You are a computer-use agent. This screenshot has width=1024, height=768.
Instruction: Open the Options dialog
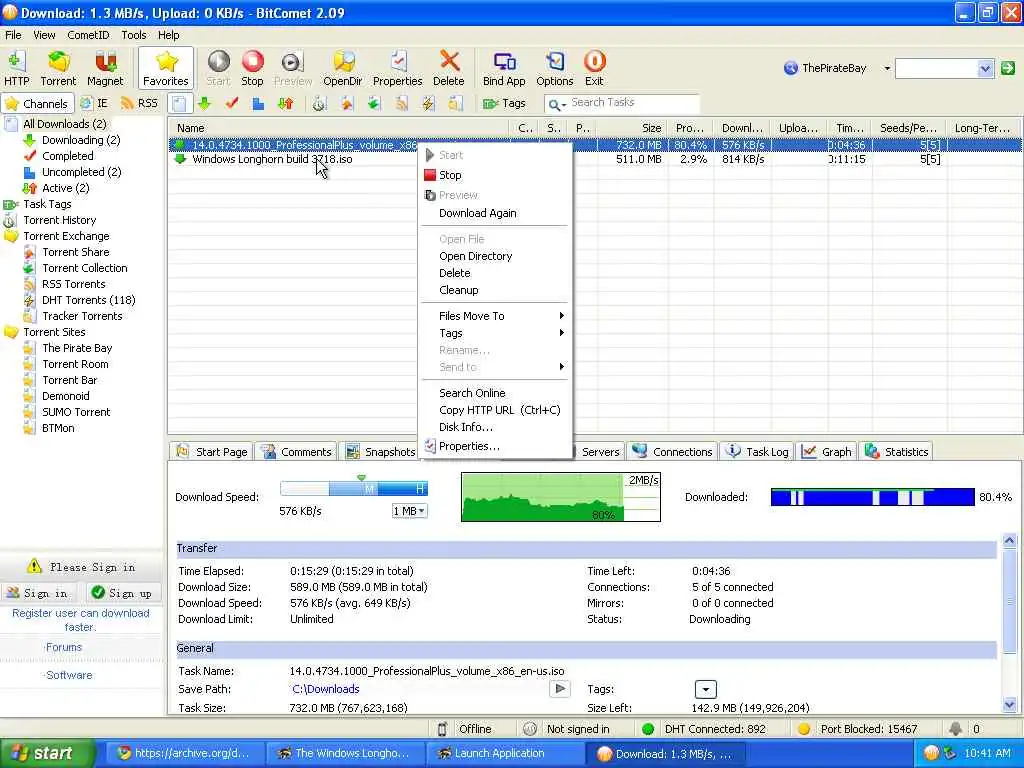click(554, 69)
